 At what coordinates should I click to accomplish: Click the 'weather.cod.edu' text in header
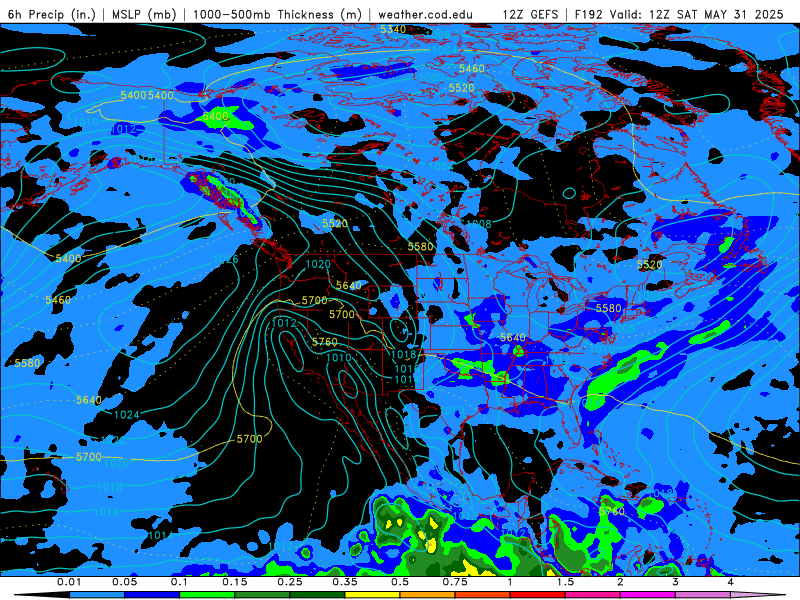click(x=426, y=14)
